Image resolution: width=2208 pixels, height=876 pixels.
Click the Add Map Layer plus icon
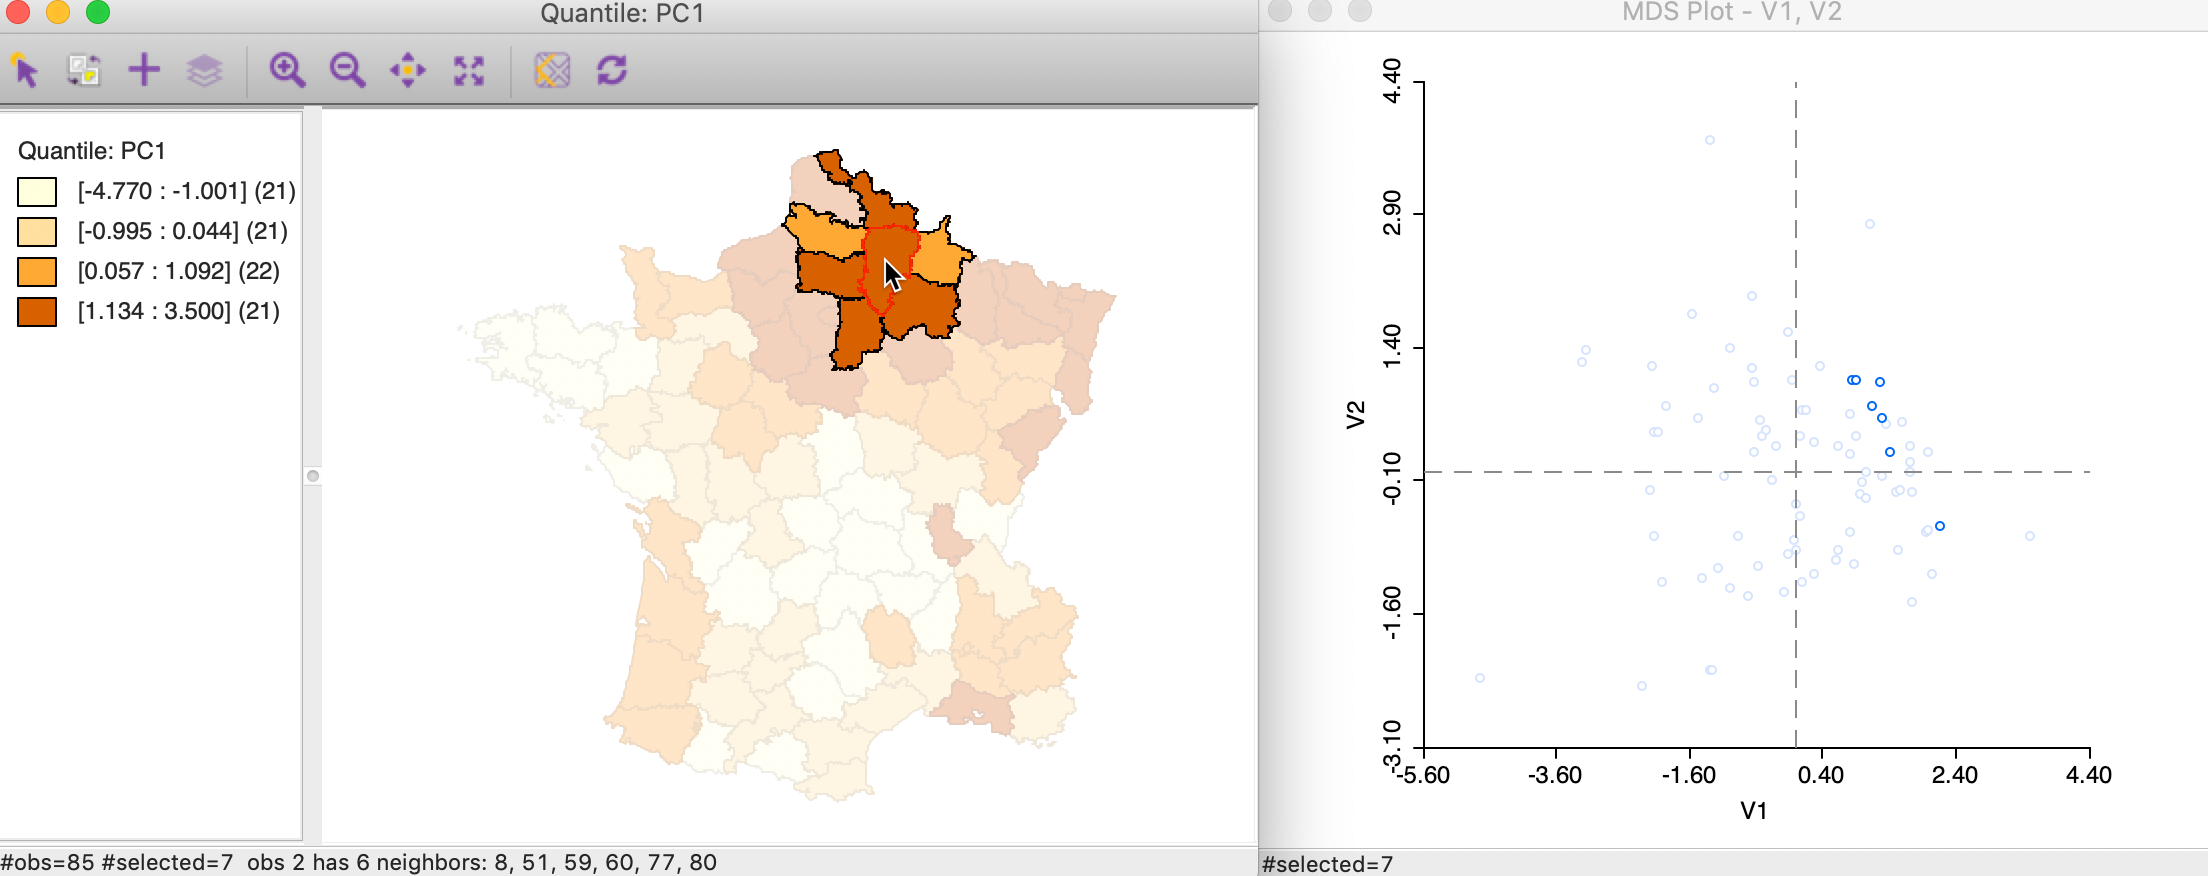(144, 70)
